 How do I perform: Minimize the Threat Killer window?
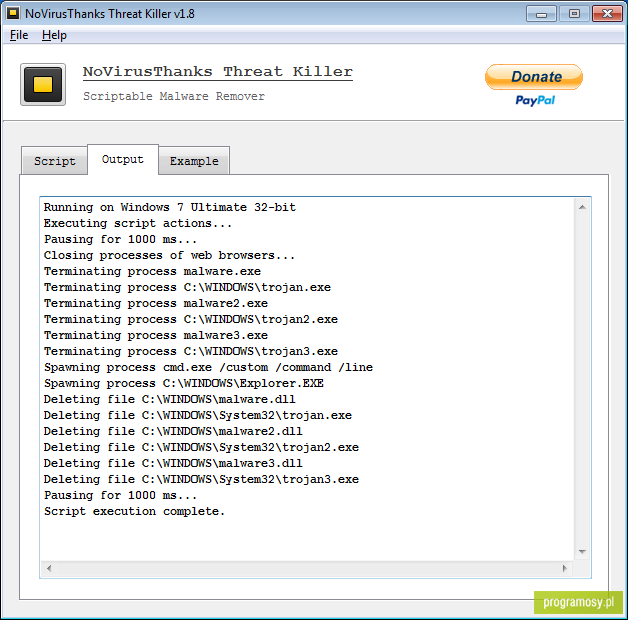[542, 14]
